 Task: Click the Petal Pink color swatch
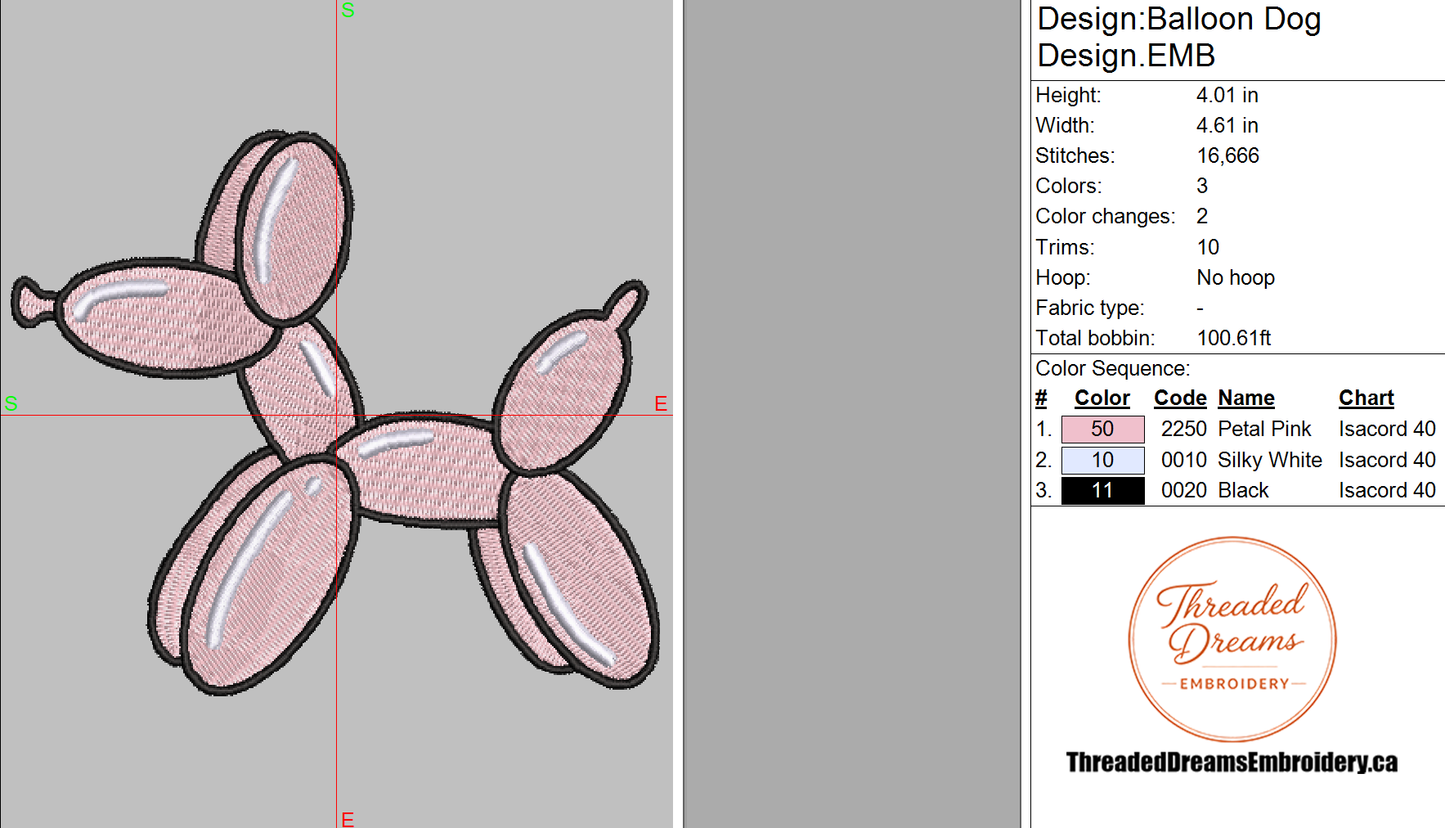(x=1102, y=429)
